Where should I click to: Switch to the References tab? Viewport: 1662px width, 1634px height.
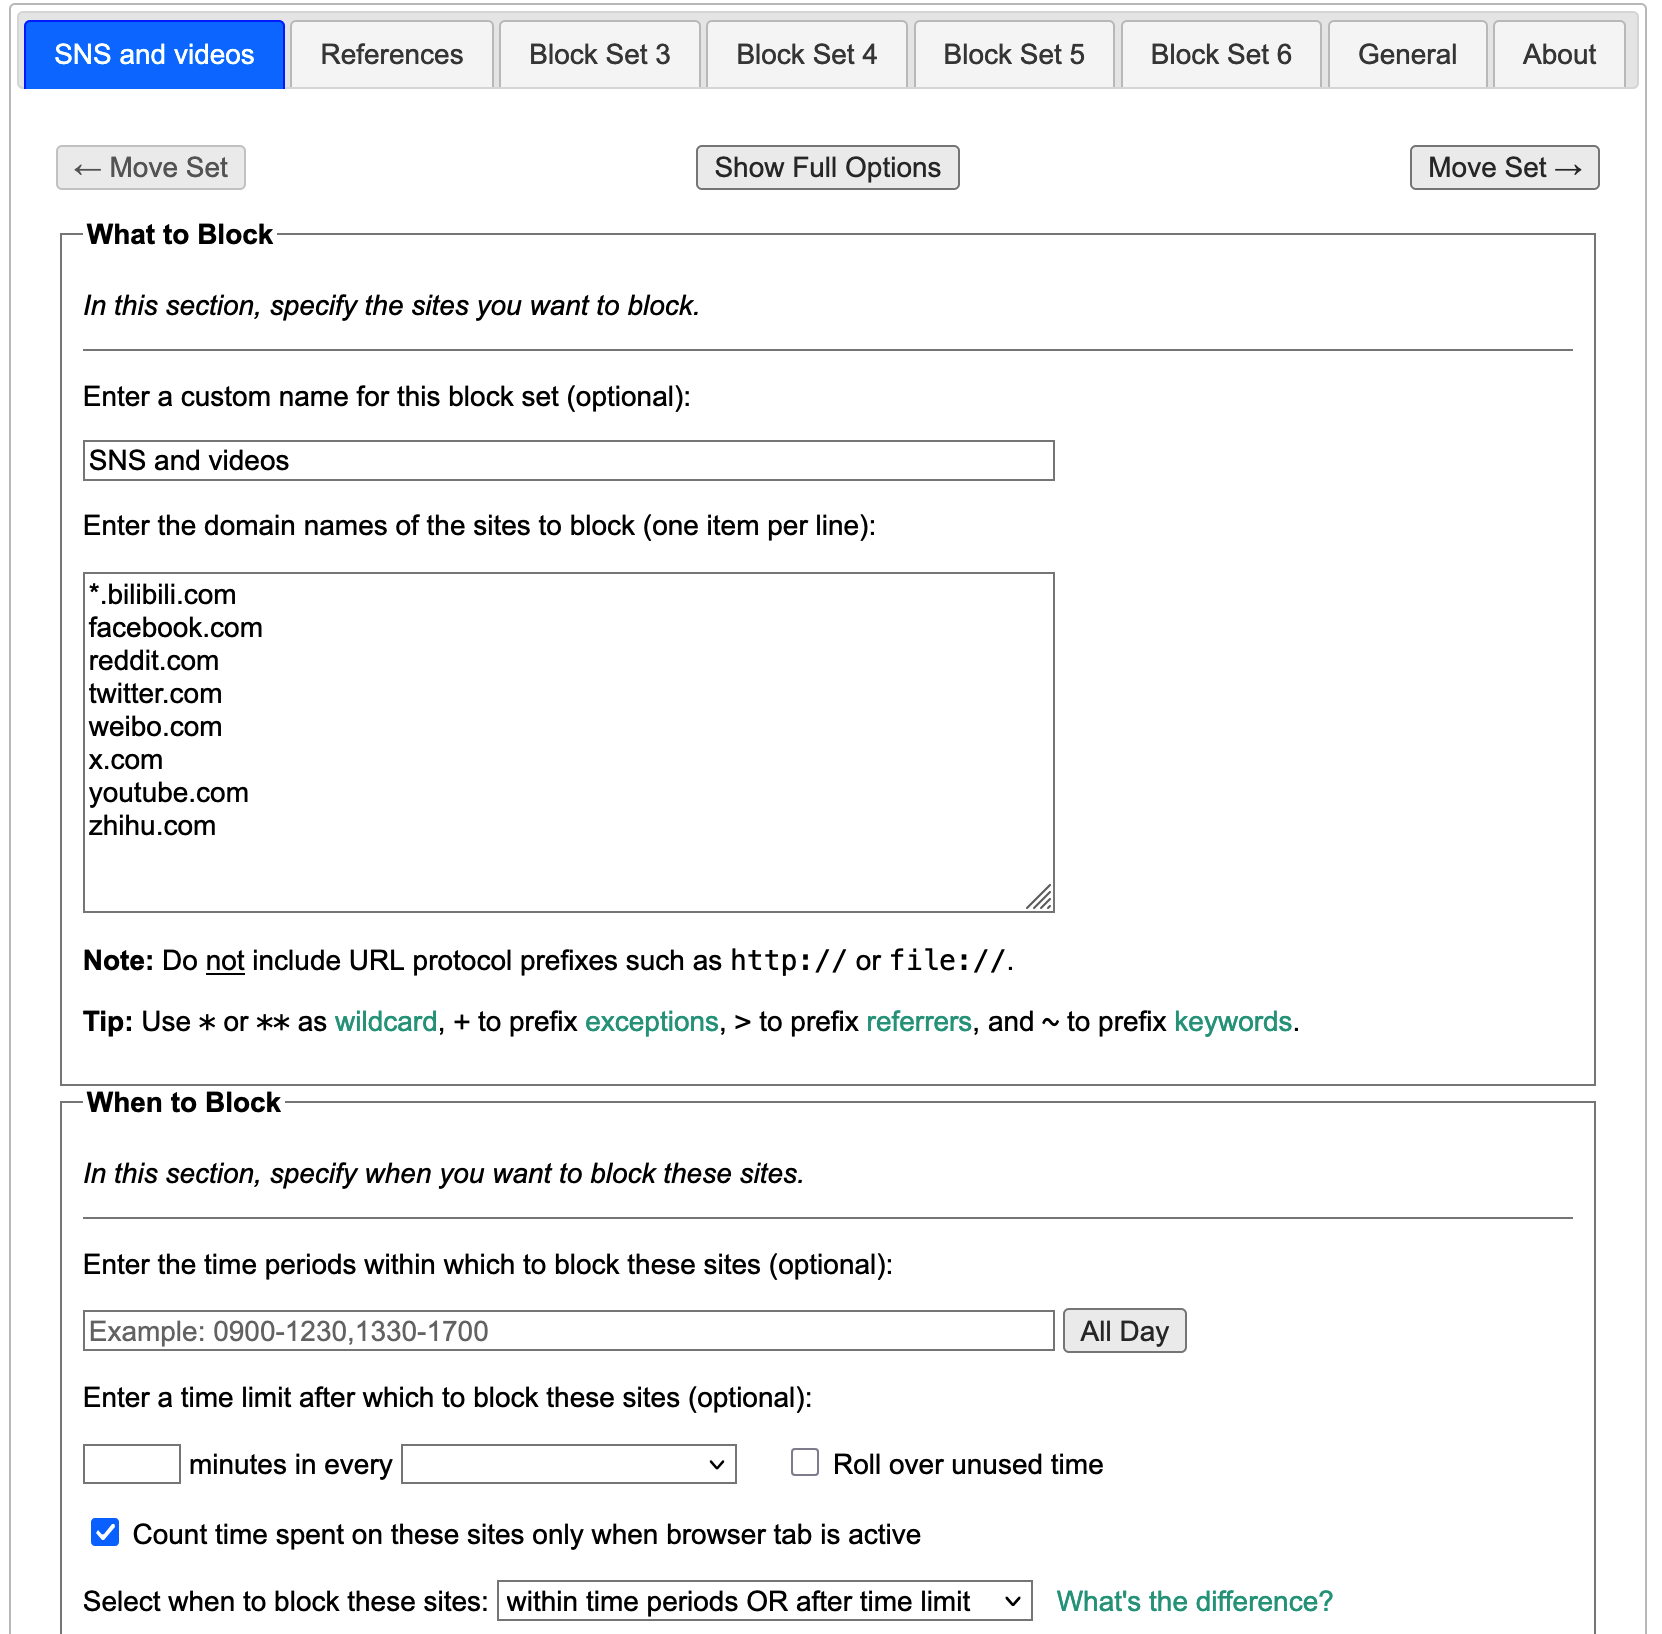point(391,55)
